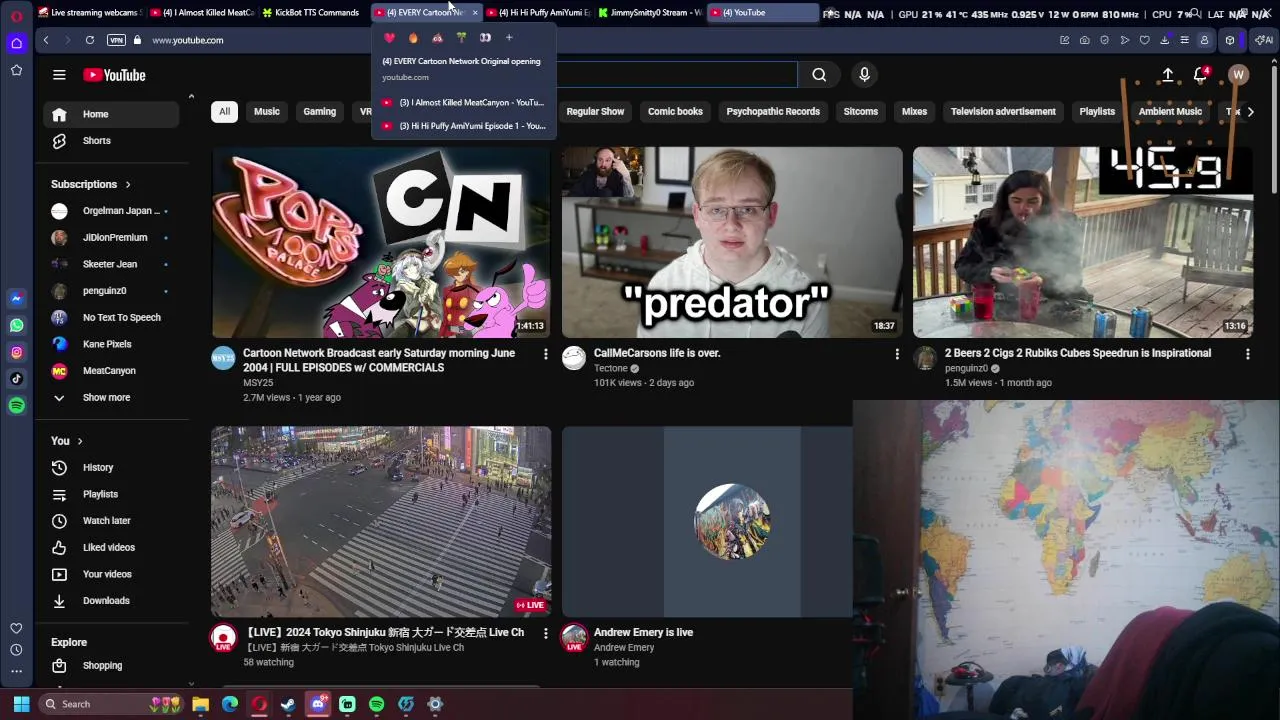Viewport: 1280px width, 720px height.
Task: Select the Regular Show filter chip
Action: pyautogui.click(x=595, y=112)
